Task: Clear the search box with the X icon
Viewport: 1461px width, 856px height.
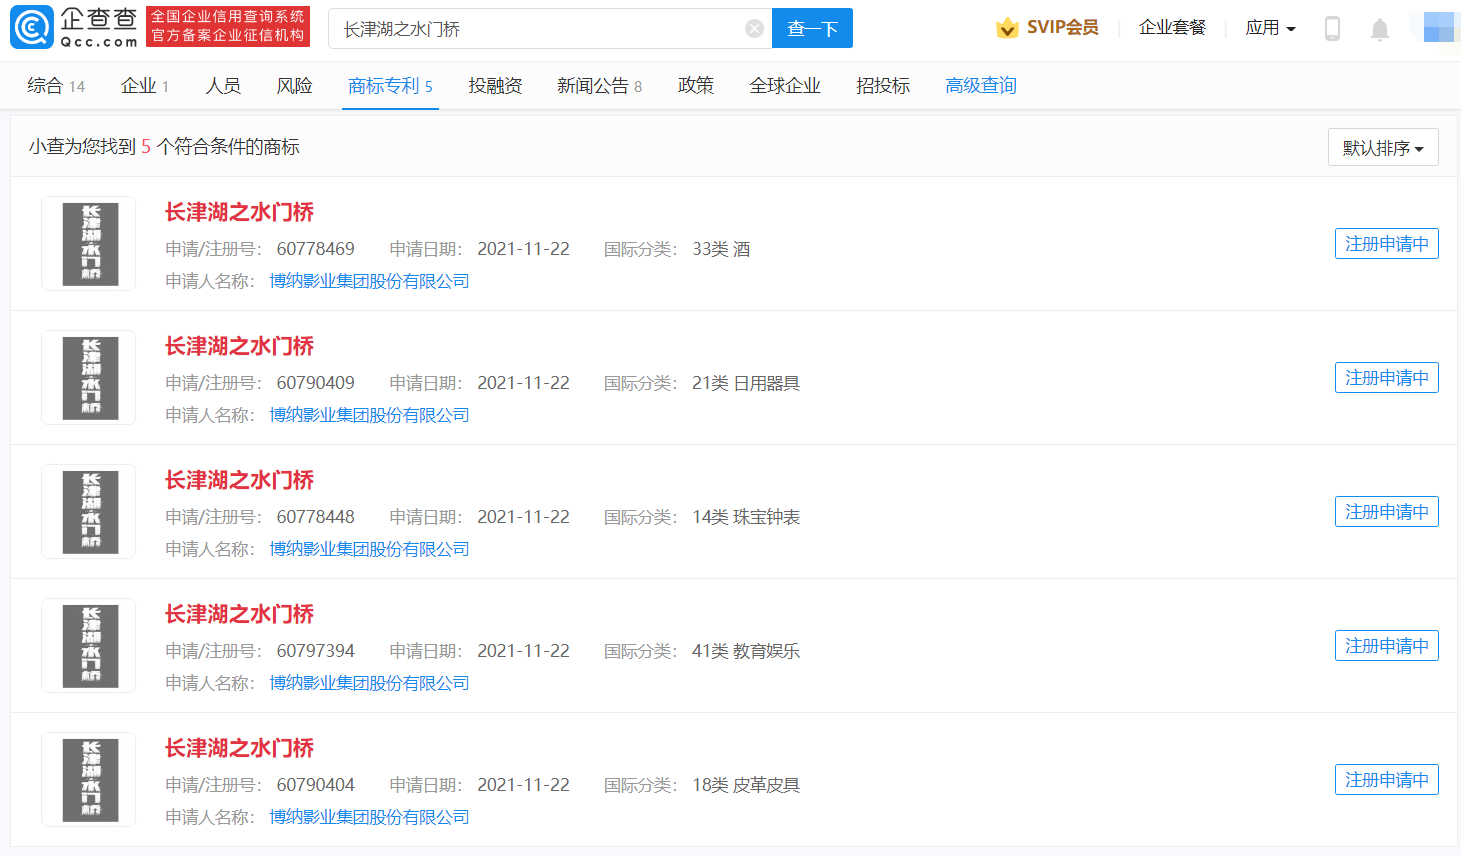Action: tap(754, 27)
